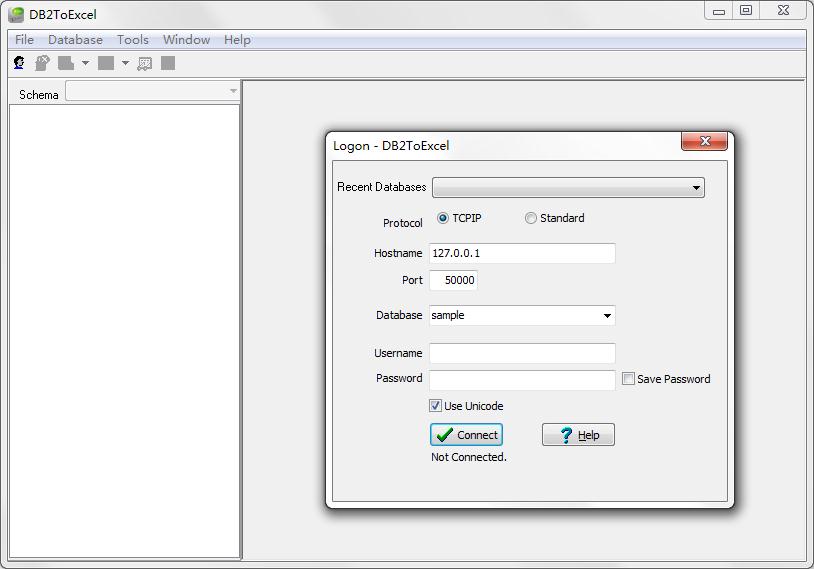Image resolution: width=814 pixels, height=569 pixels.
Task: Click the logon user icon in toolbar
Action: click(19, 63)
